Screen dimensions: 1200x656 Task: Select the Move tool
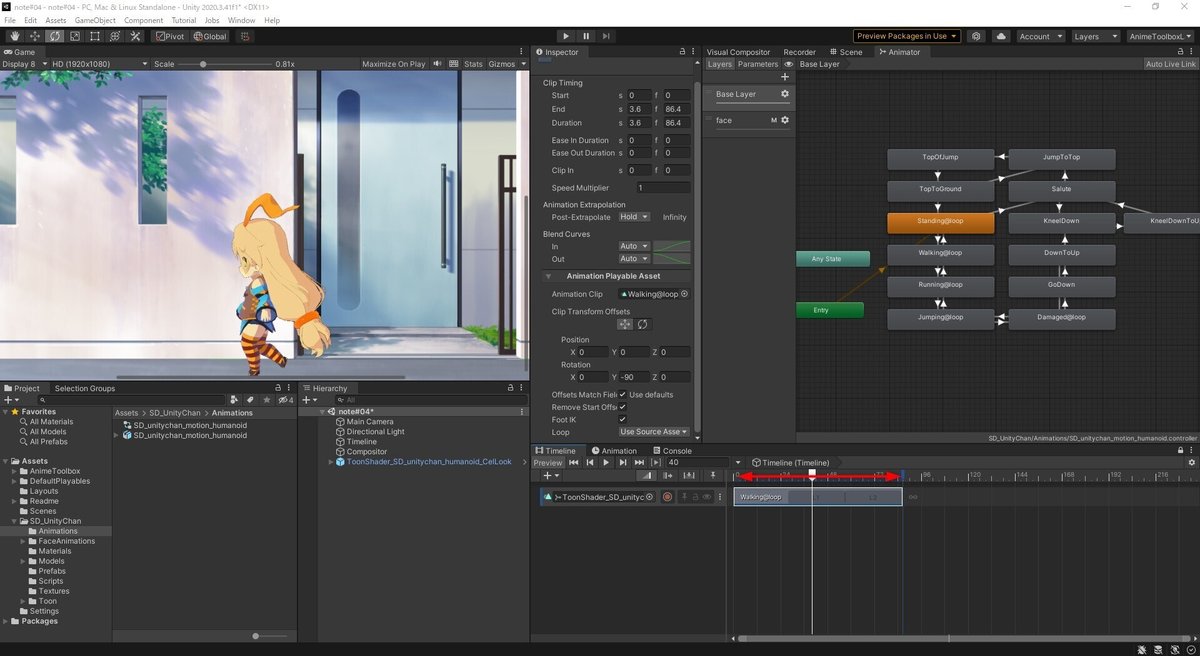coord(35,36)
